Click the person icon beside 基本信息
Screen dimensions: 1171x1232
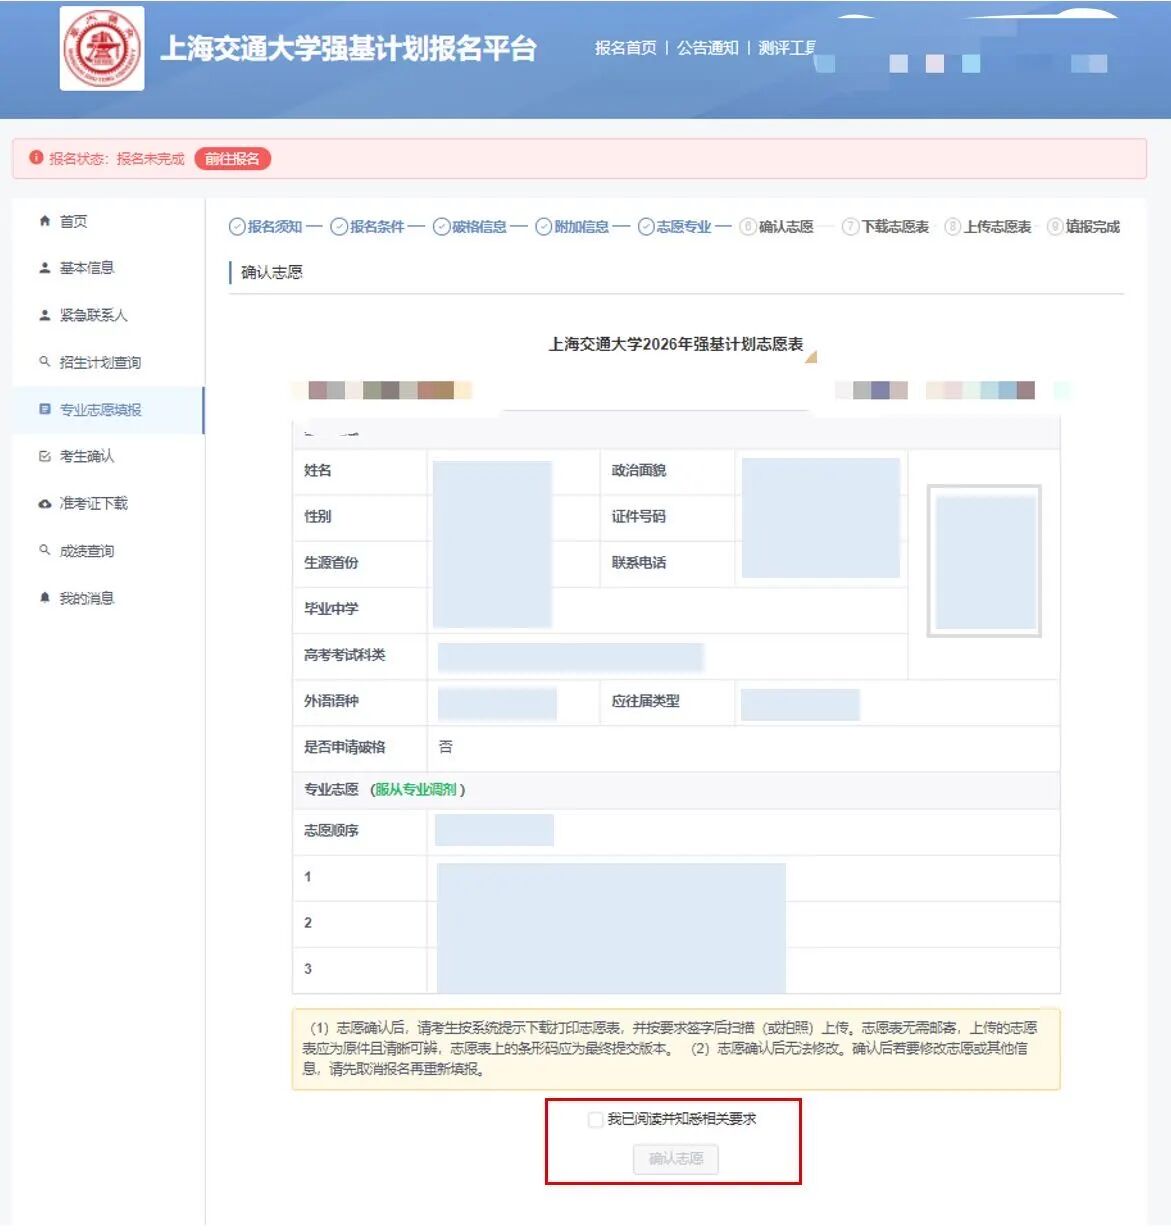pyautogui.click(x=44, y=268)
